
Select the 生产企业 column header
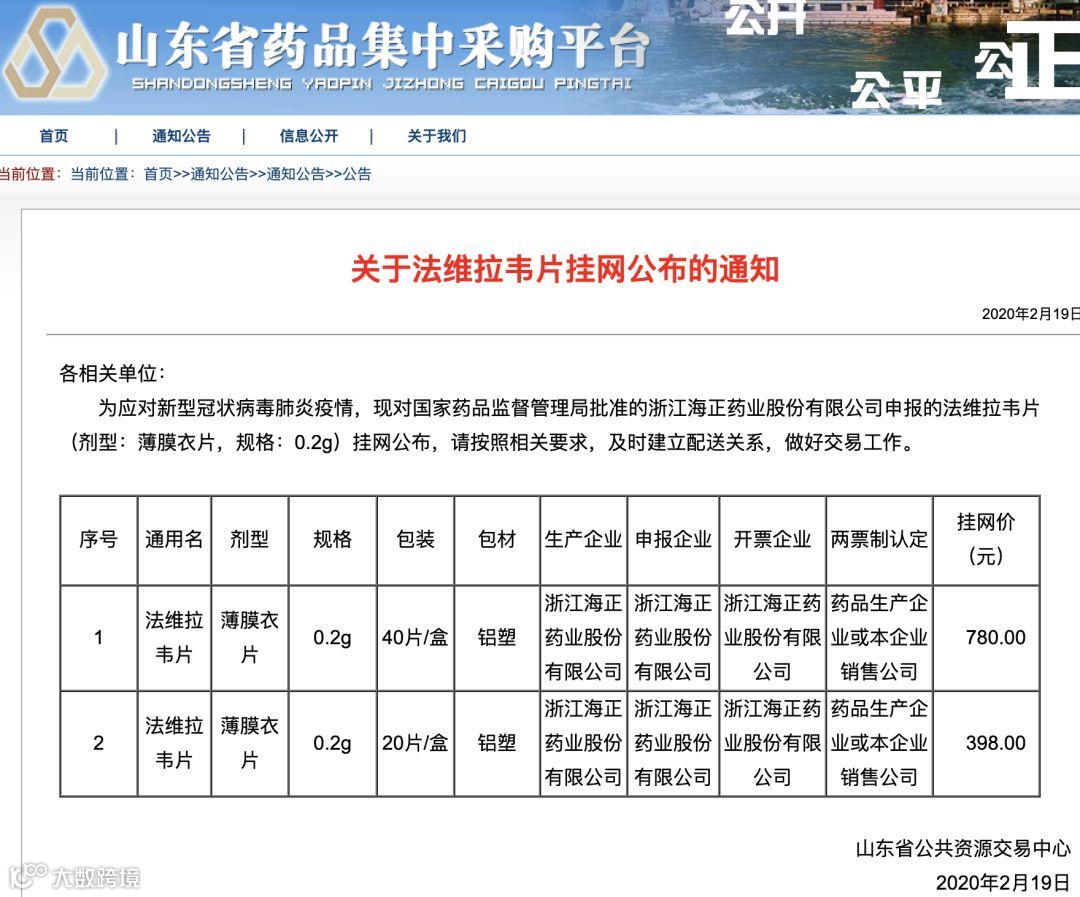[x=583, y=539]
